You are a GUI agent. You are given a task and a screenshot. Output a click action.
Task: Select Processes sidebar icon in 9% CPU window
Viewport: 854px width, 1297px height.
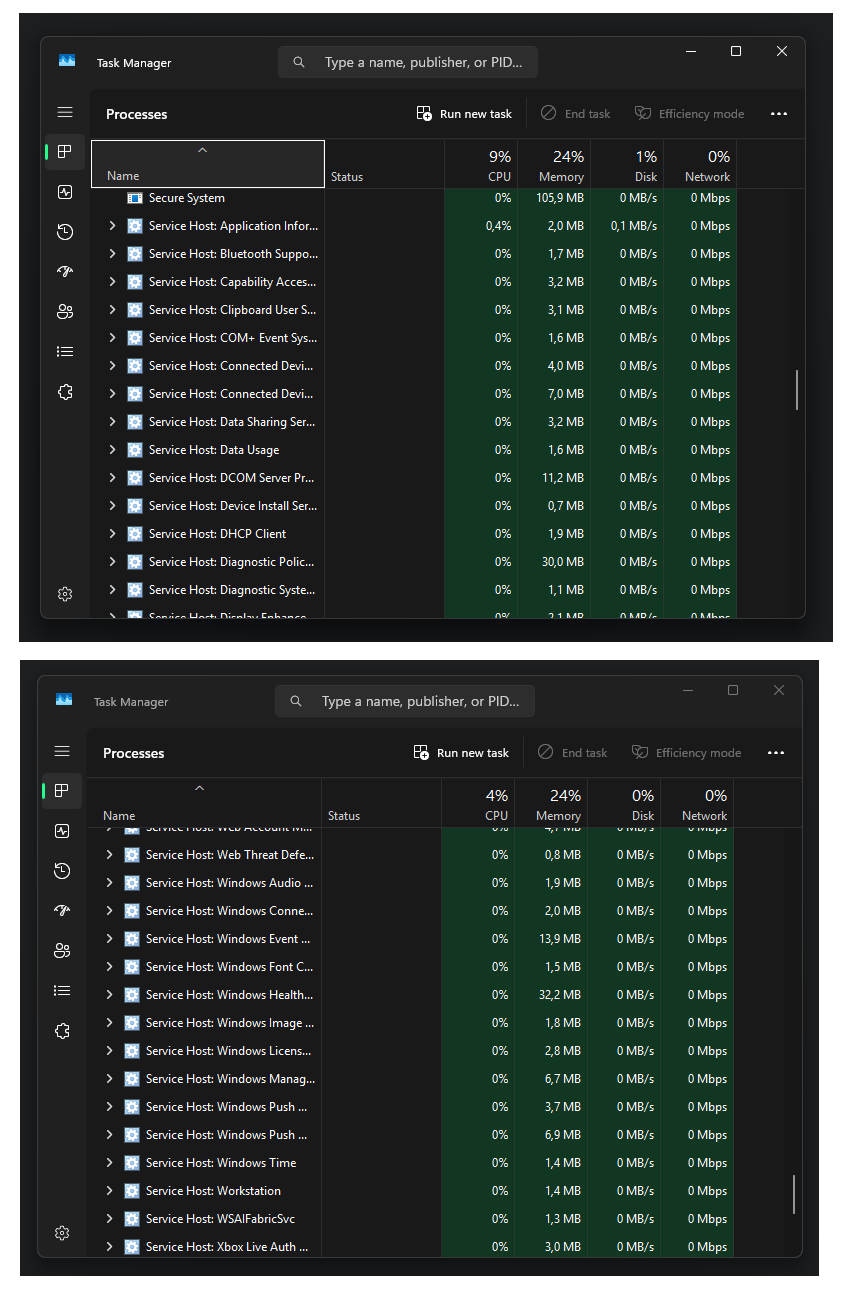pos(65,152)
